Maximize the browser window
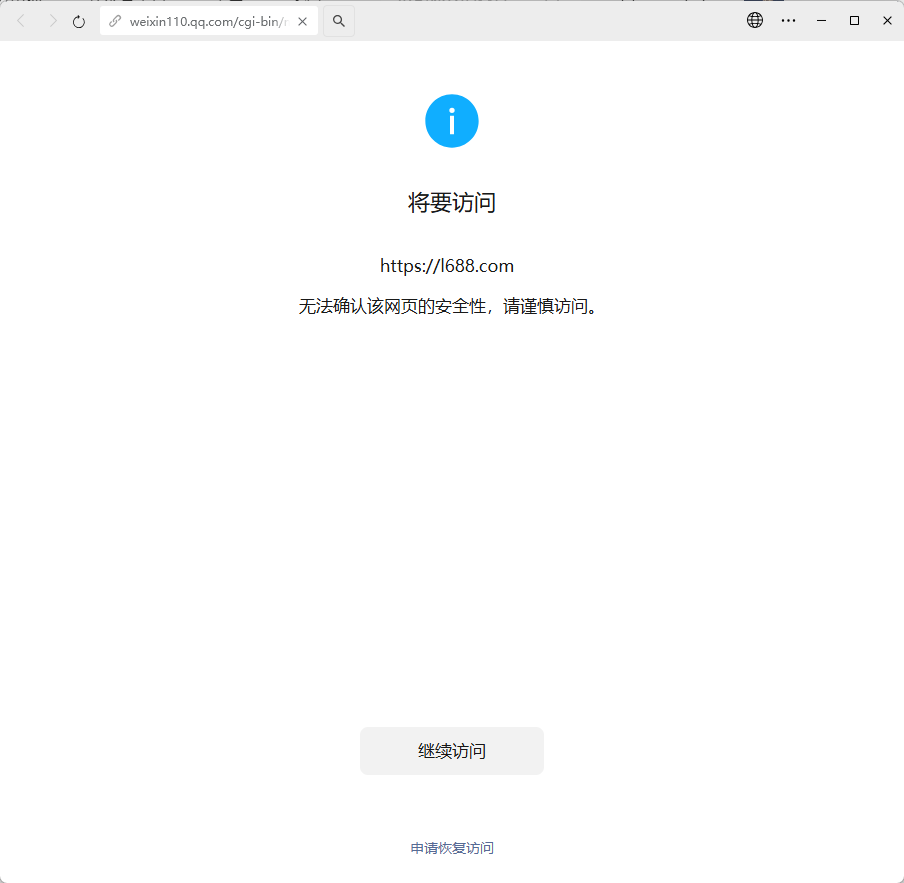This screenshot has height=883, width=904. [854, 21]
